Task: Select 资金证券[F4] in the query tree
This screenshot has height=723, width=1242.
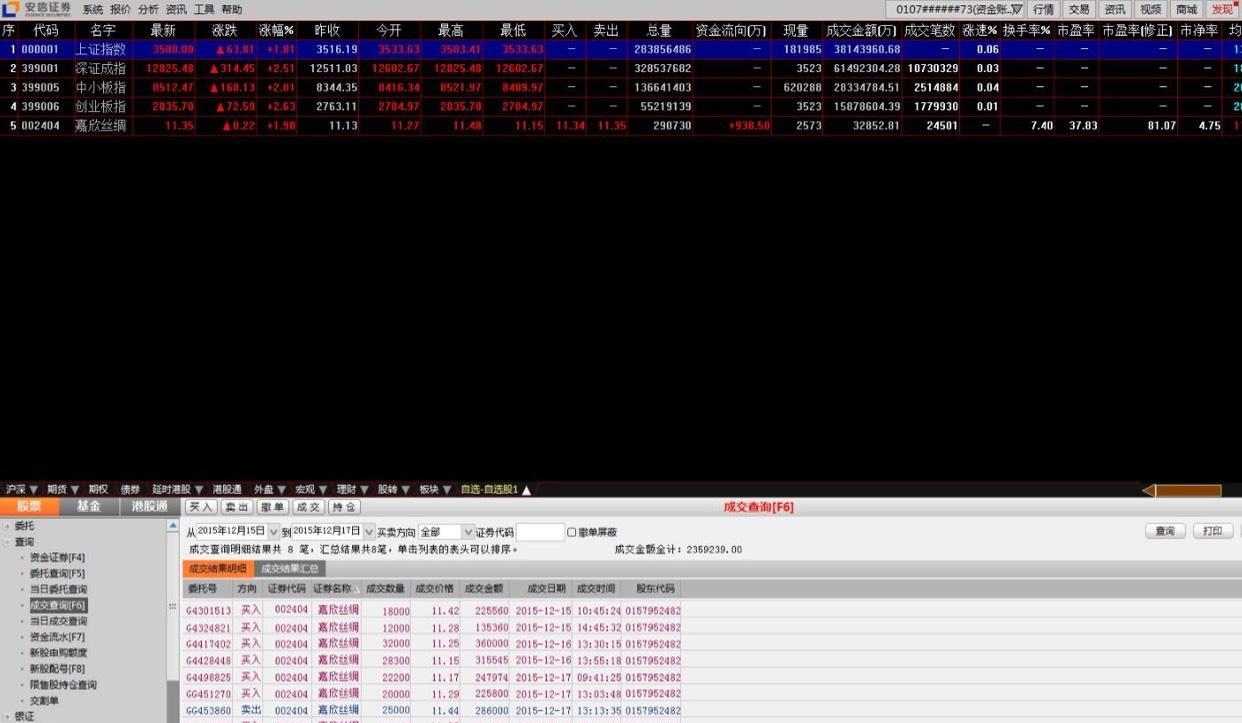Action: [x=57, y=558]
